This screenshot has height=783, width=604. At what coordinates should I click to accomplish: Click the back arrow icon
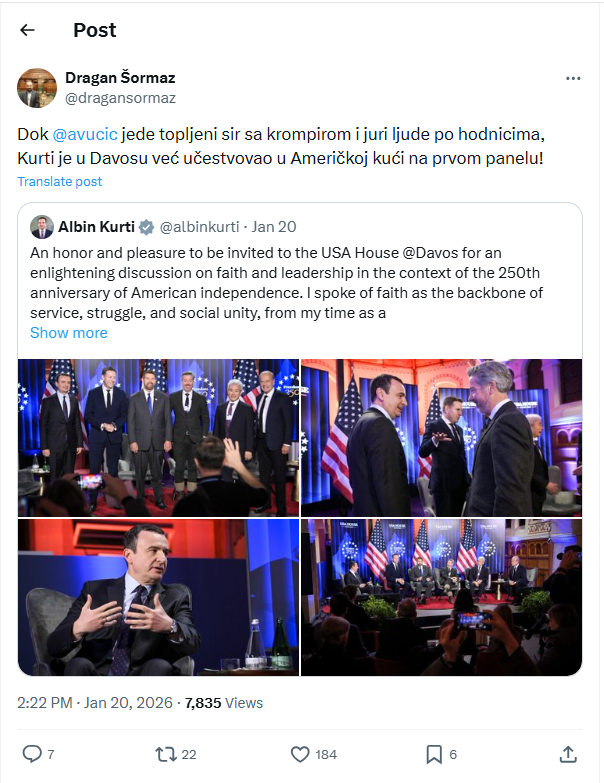[x=27, y=30]
